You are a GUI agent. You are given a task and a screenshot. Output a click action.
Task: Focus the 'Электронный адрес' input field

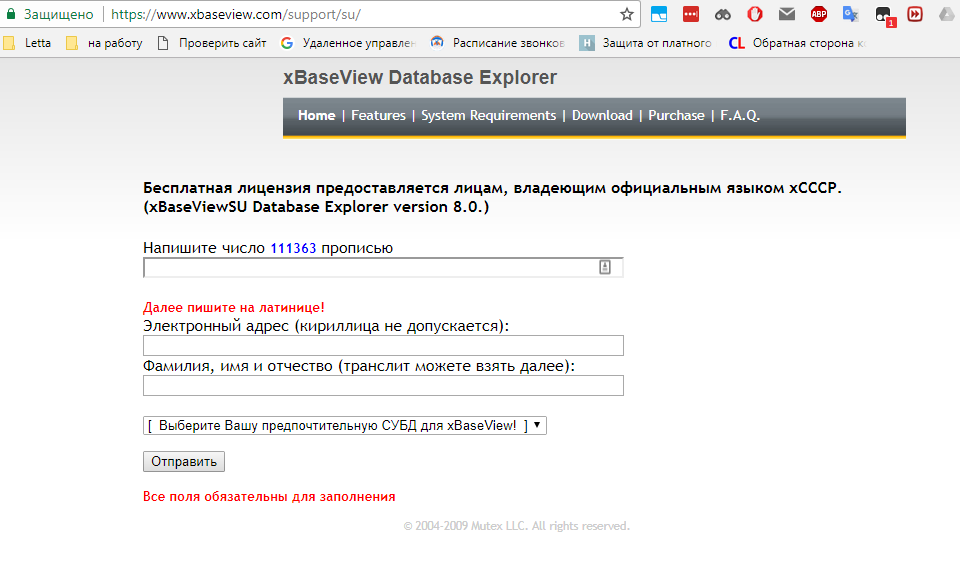[383, 345]
